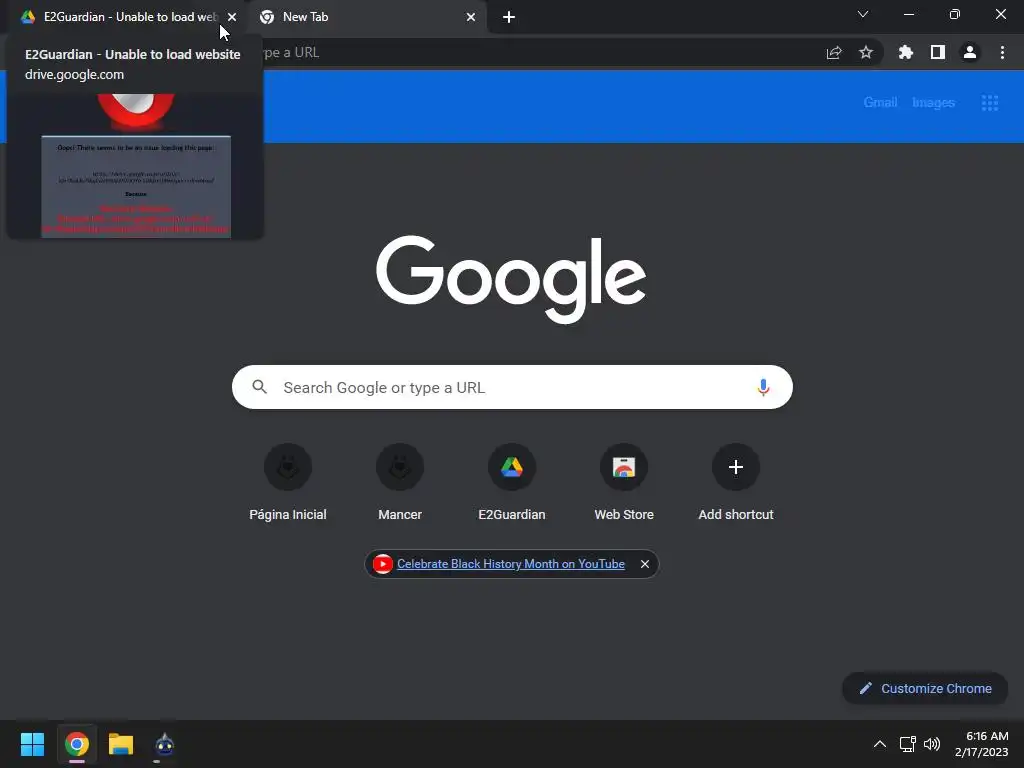Viewport: 1024px width, 768px height.
Task: Click the Google logo
Action: pos(511,280)
